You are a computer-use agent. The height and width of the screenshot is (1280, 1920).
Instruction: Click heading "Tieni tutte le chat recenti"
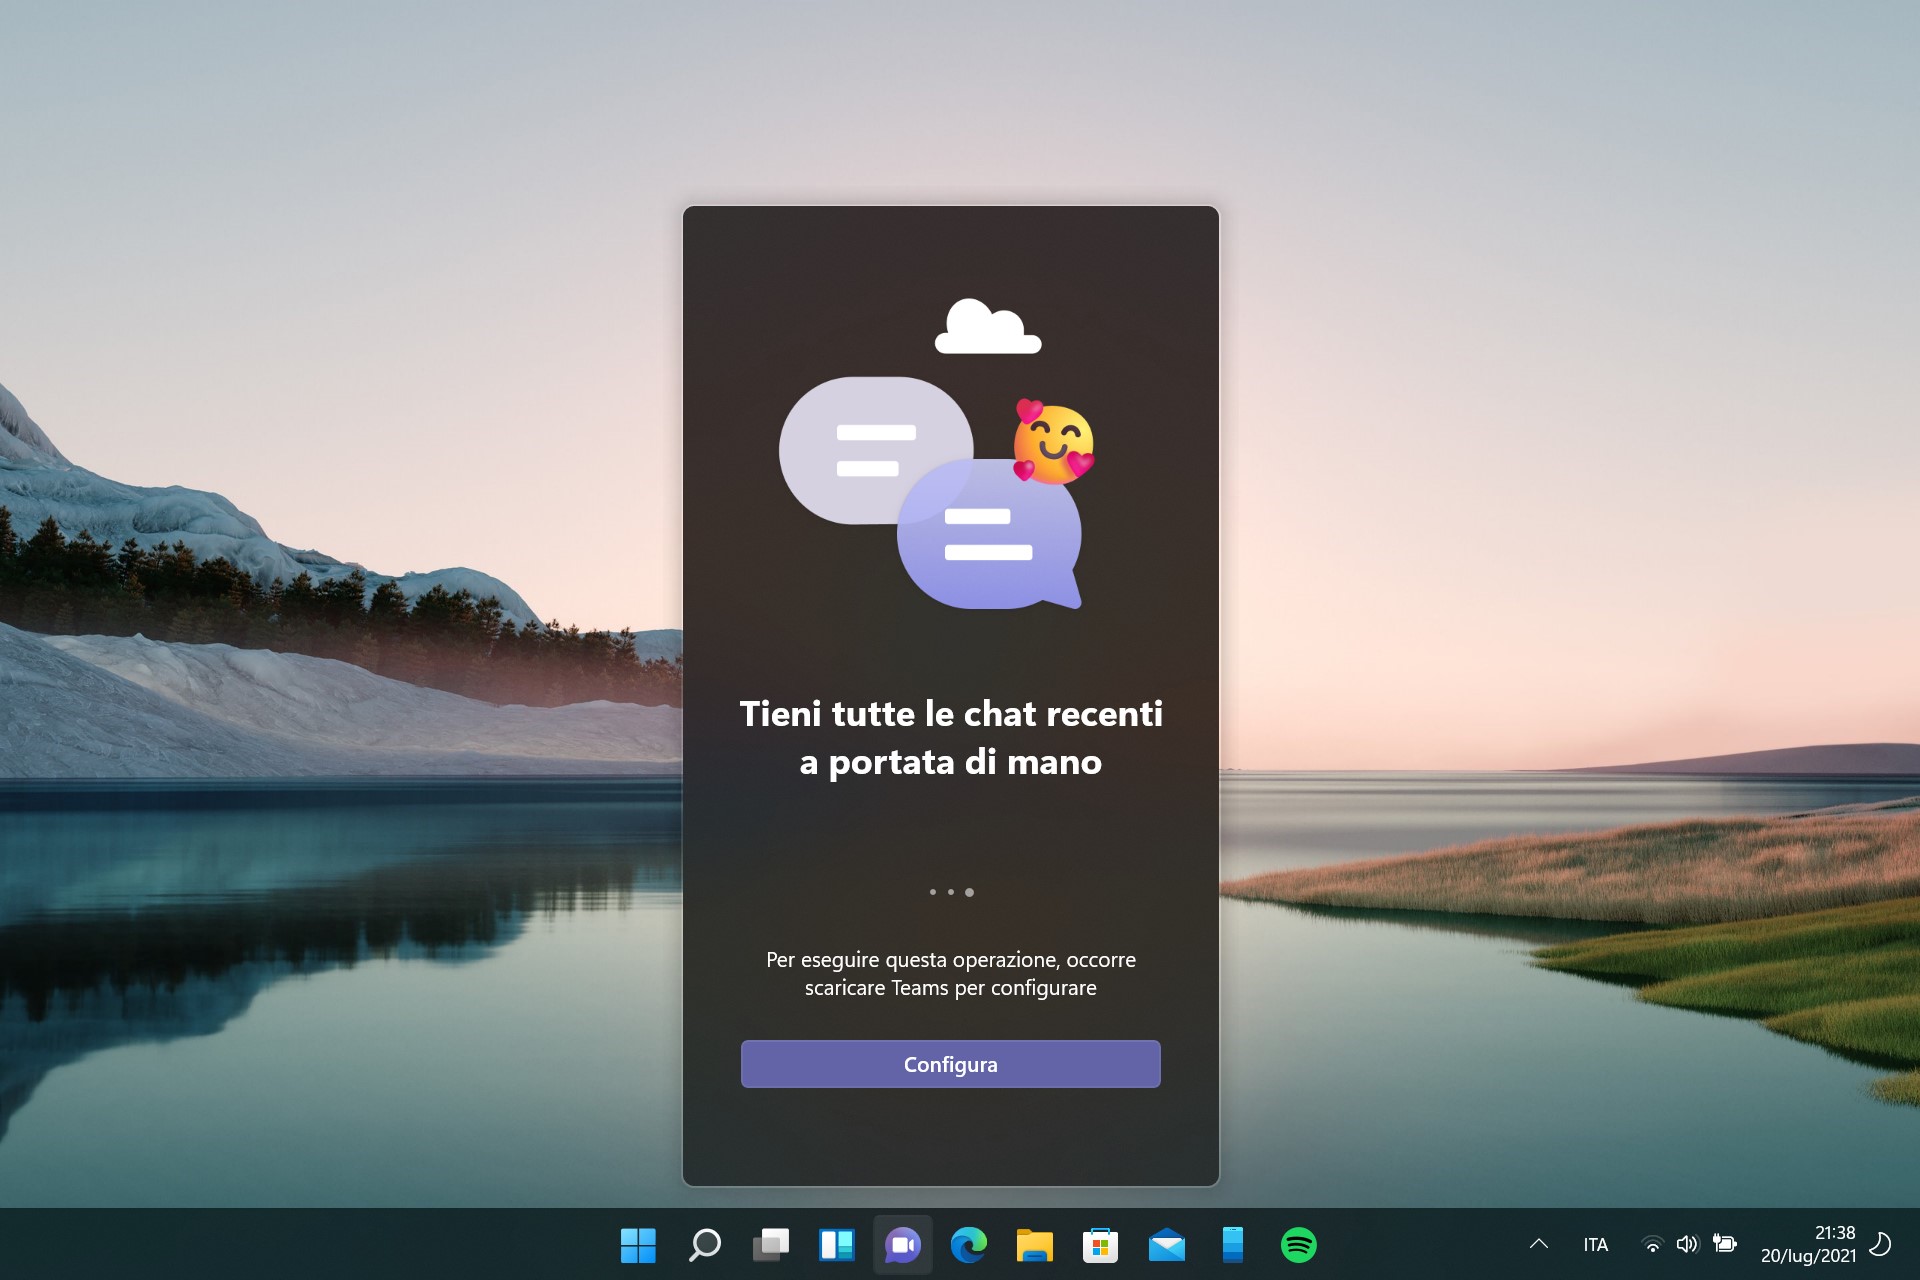pyautogui.click(x=950, y=714)
